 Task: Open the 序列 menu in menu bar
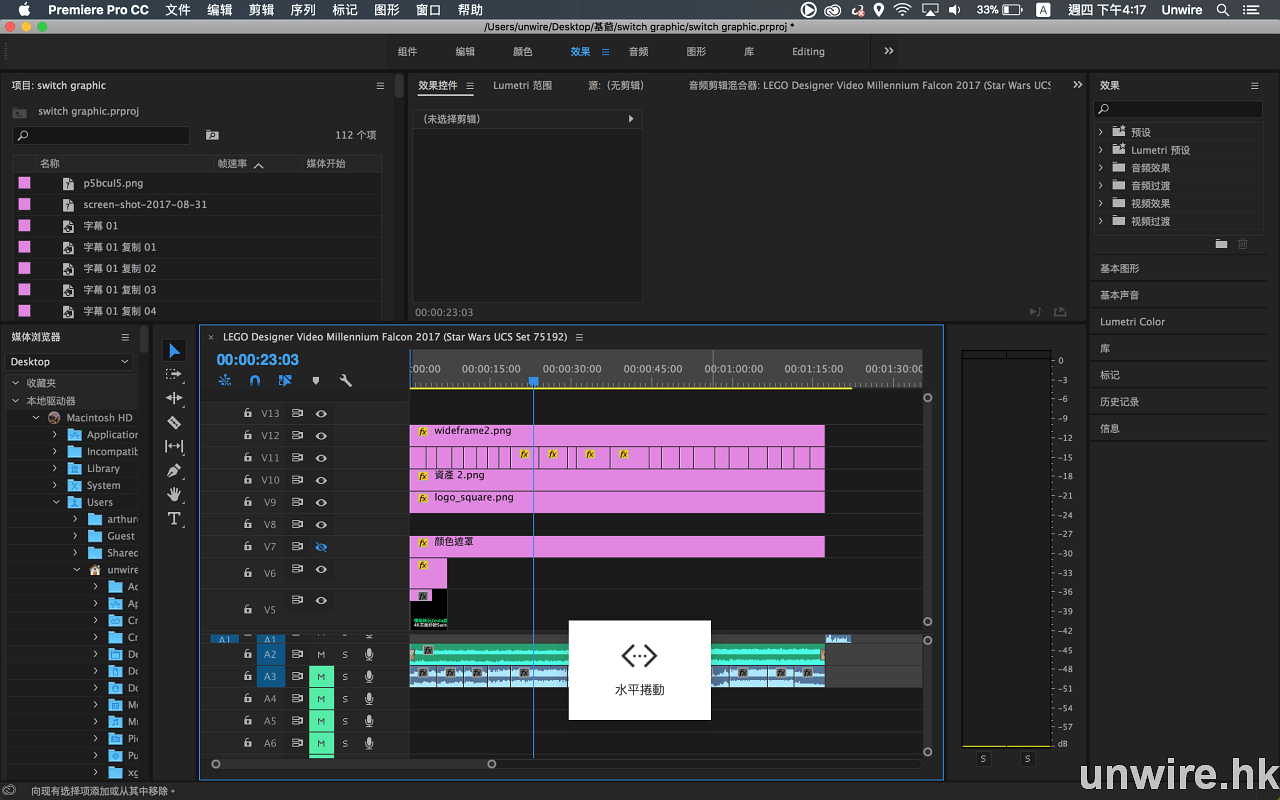tap(302, 10)
